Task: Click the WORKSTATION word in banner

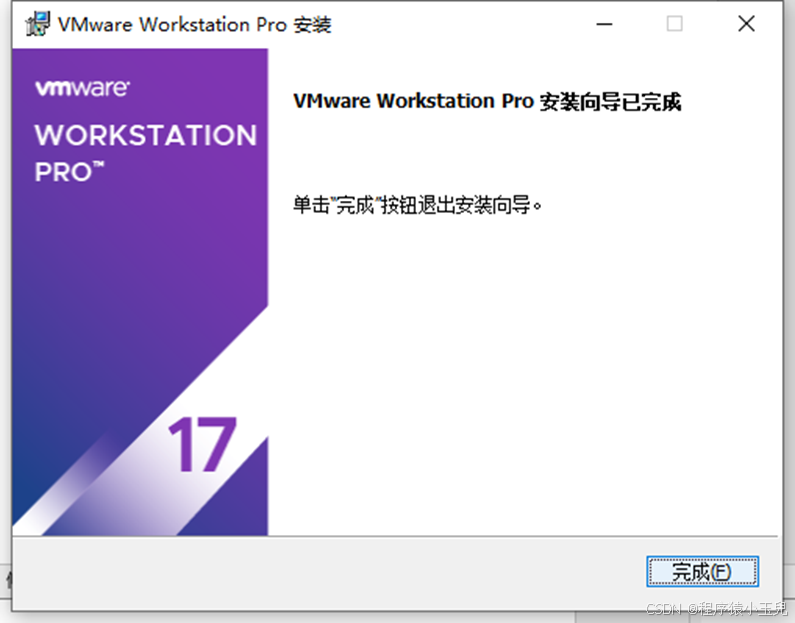Action: point(146,135)
